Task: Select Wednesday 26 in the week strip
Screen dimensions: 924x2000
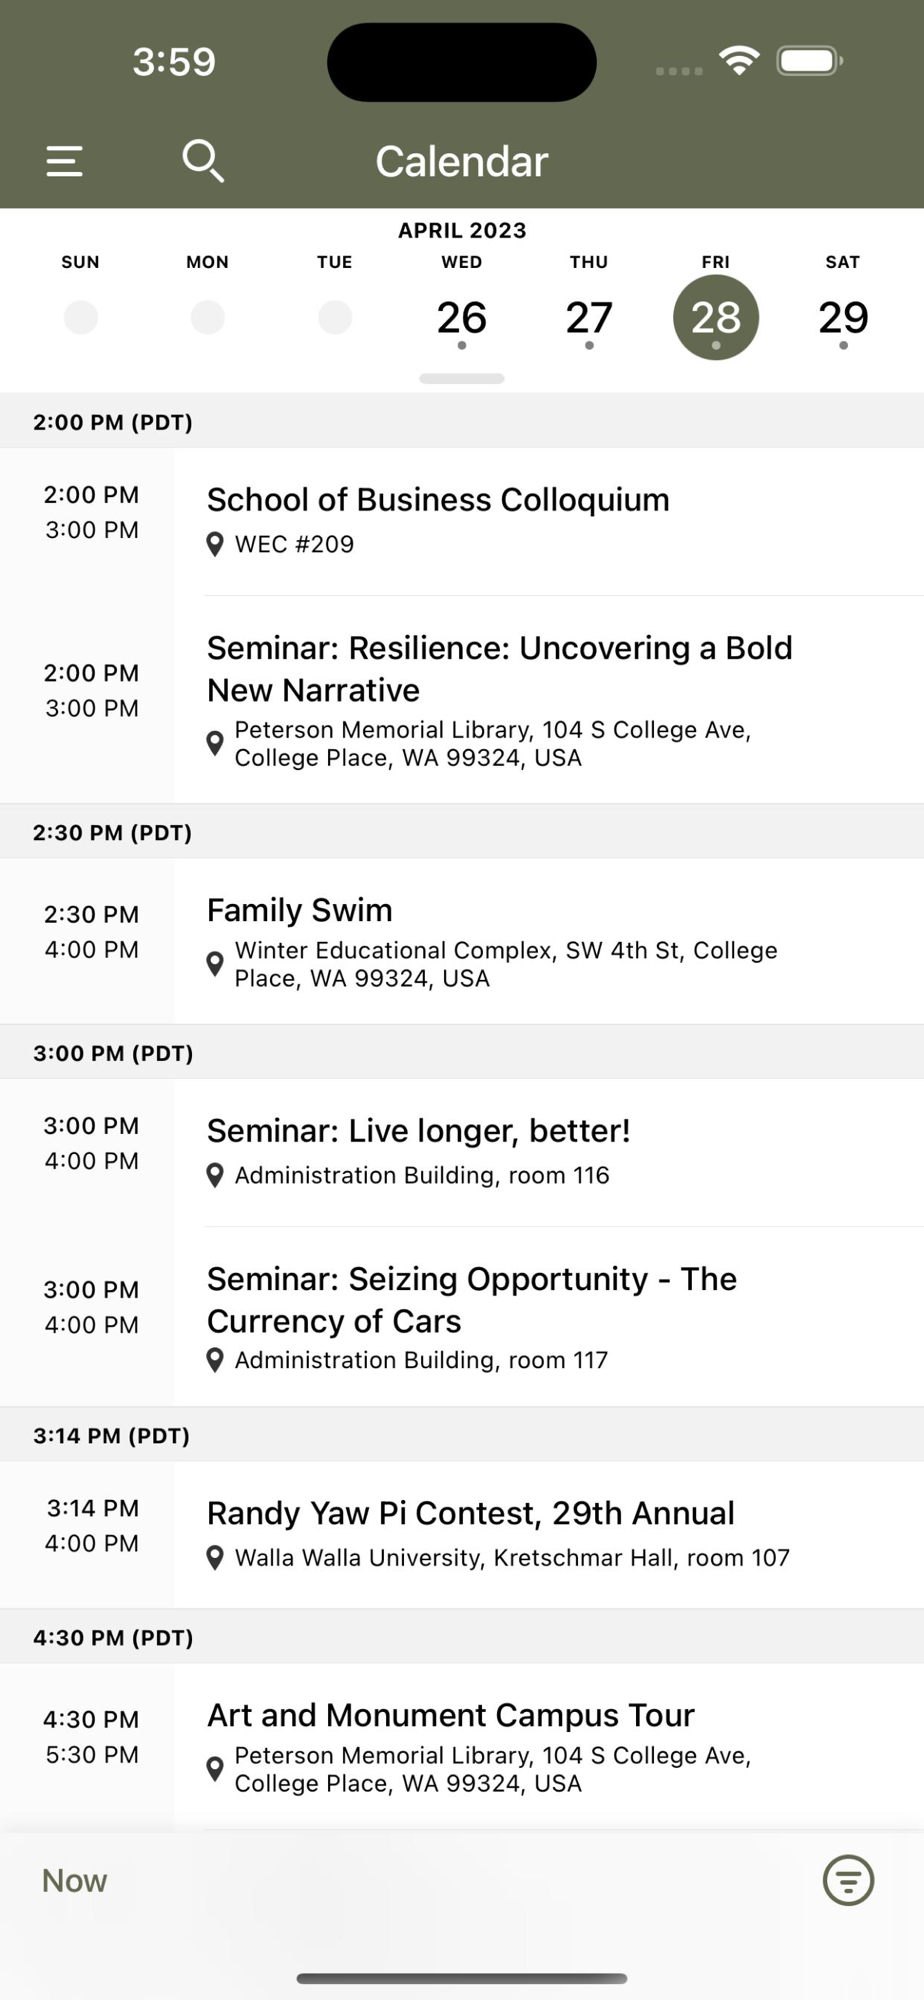Action: pyautogui.click(x=462, y=318)
